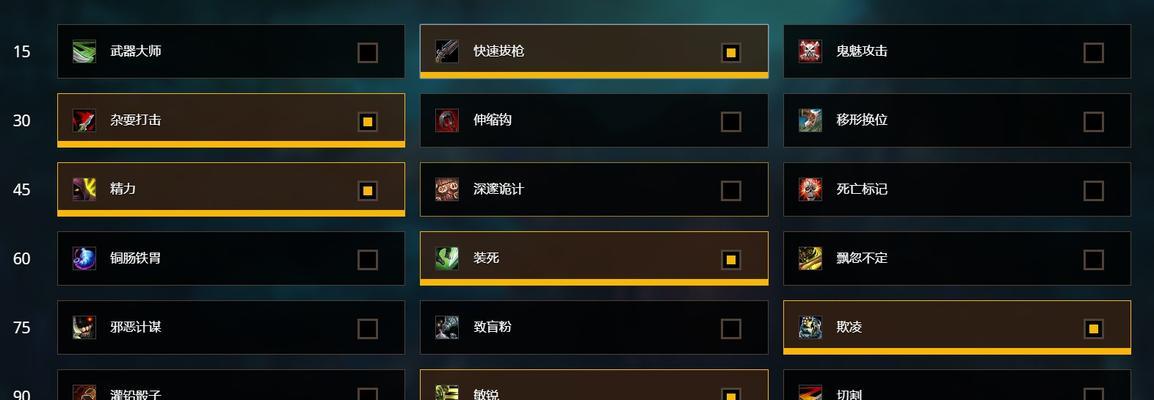Click the 铜肠铁胃 talent icon
This screenshot has height=400, width=1154.
pos(84,259)
